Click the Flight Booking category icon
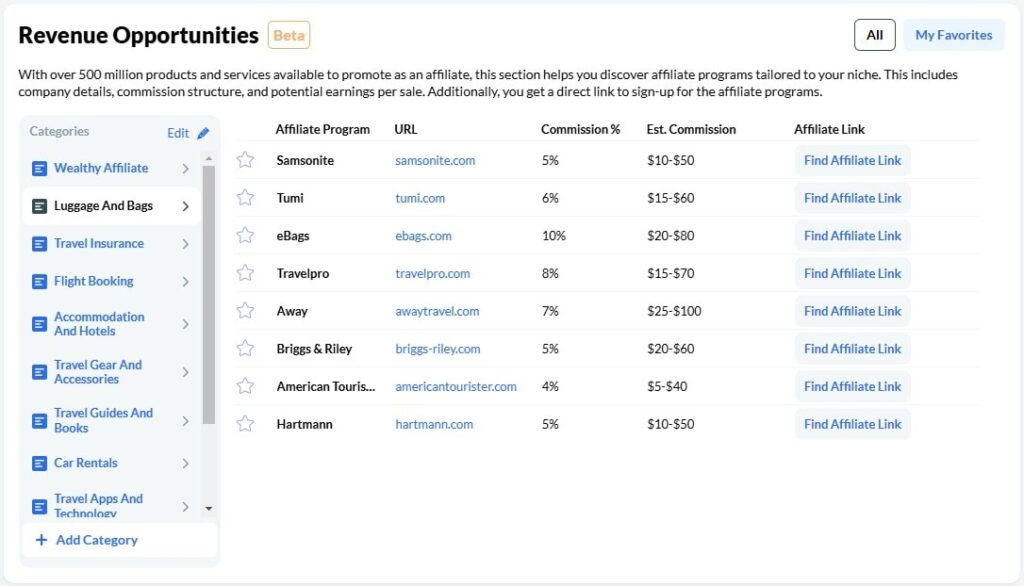This screenshot has width=1024, height=586. tap(39, 282)
